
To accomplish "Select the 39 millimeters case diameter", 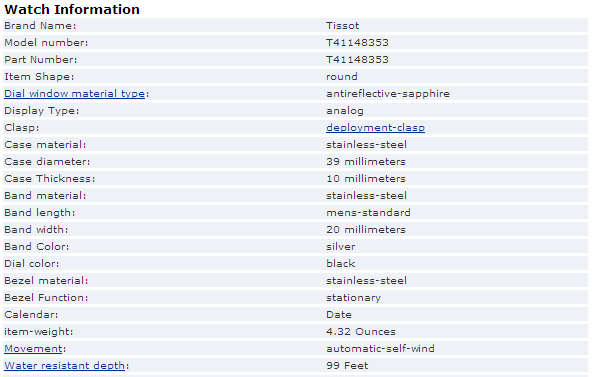I will click(365, 162).
